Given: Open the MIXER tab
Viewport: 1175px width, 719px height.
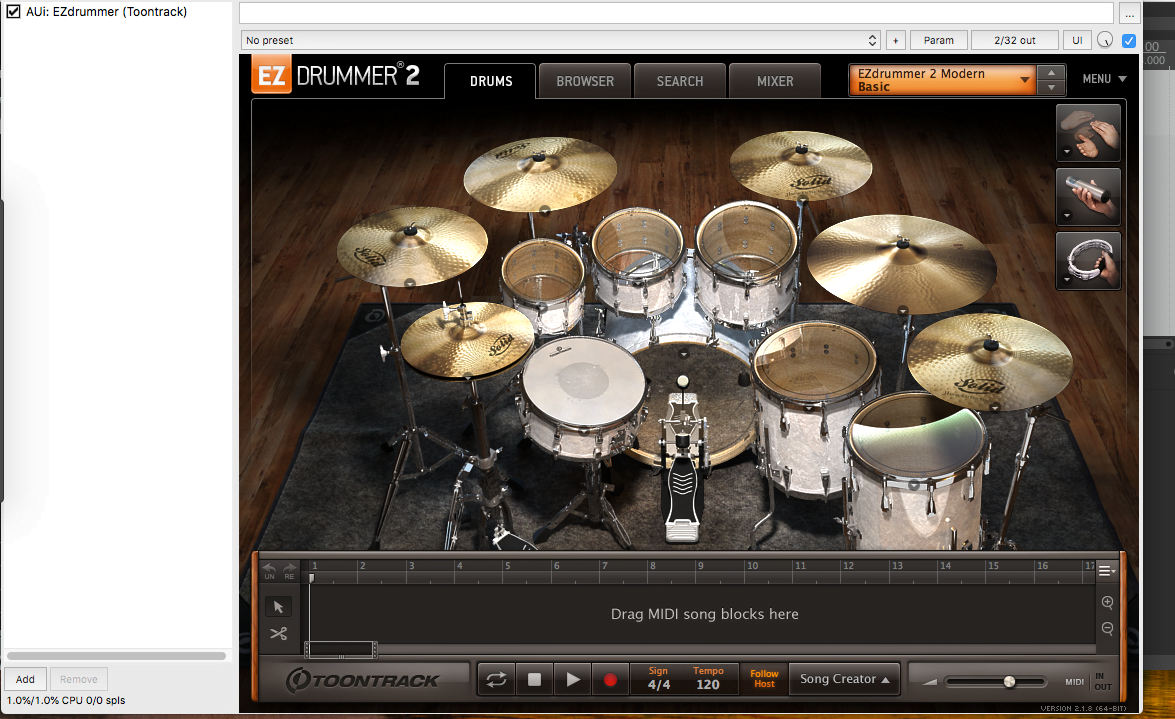Looking at the screenshot, I should tap(775, 82).
